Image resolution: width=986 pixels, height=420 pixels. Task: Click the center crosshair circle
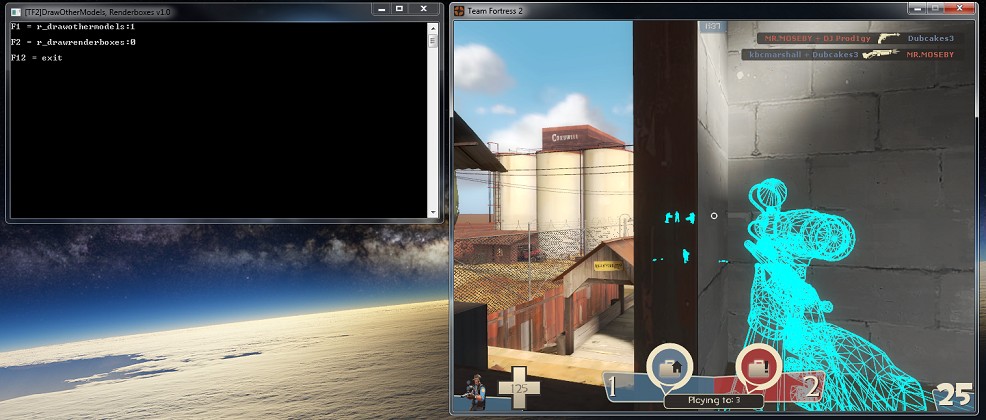[x=714, y=216]
